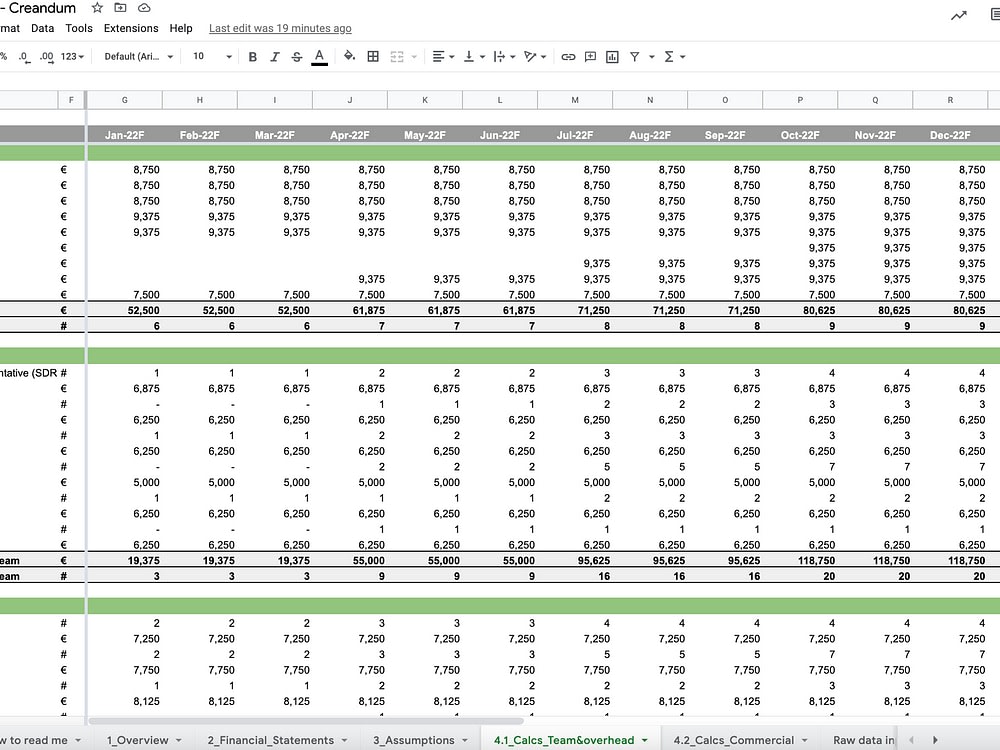Image resolution: width=1000 pixels, height=750 pixels.
Task: Decrease decimal places
Action: [x=24, y=57]
